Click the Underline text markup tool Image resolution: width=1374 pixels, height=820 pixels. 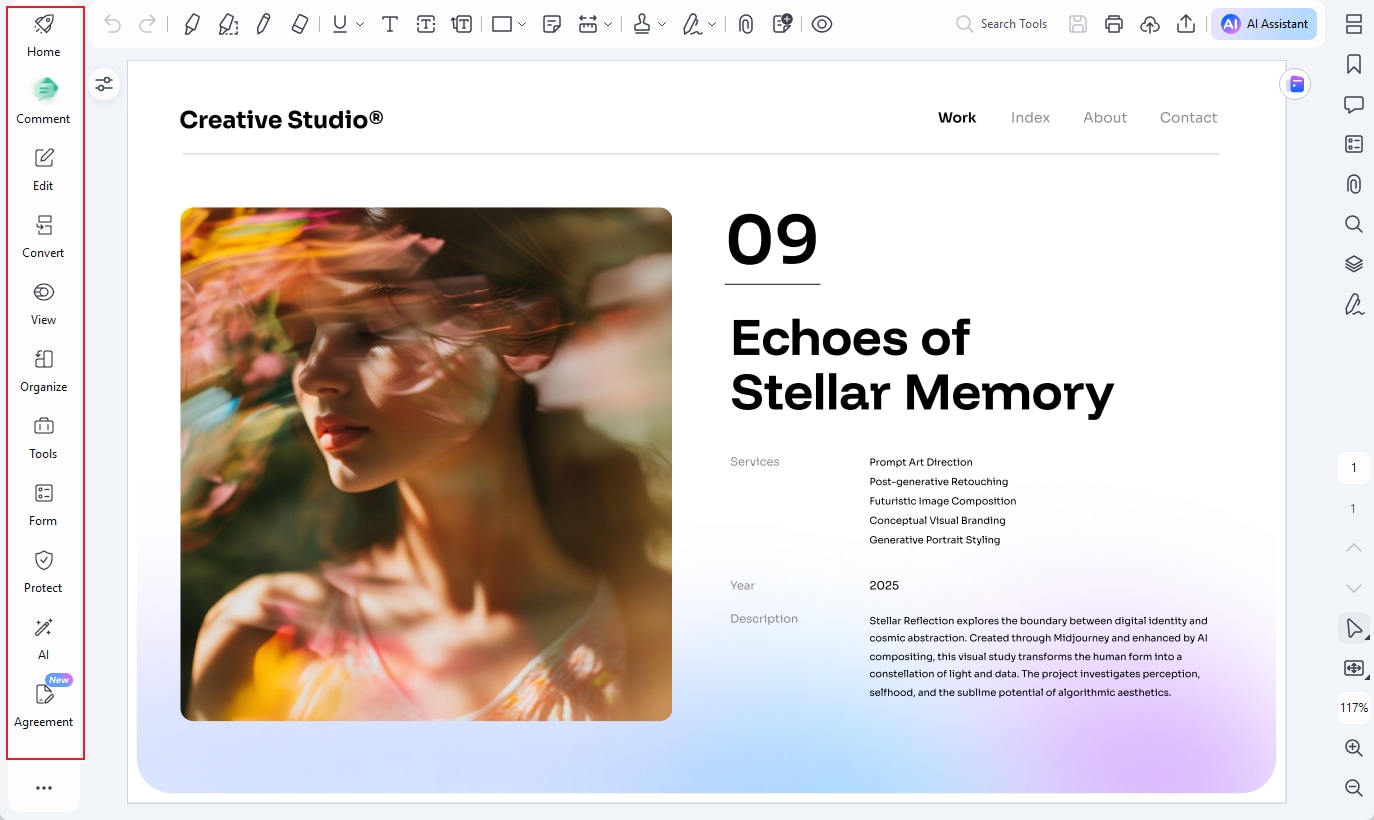340,24
